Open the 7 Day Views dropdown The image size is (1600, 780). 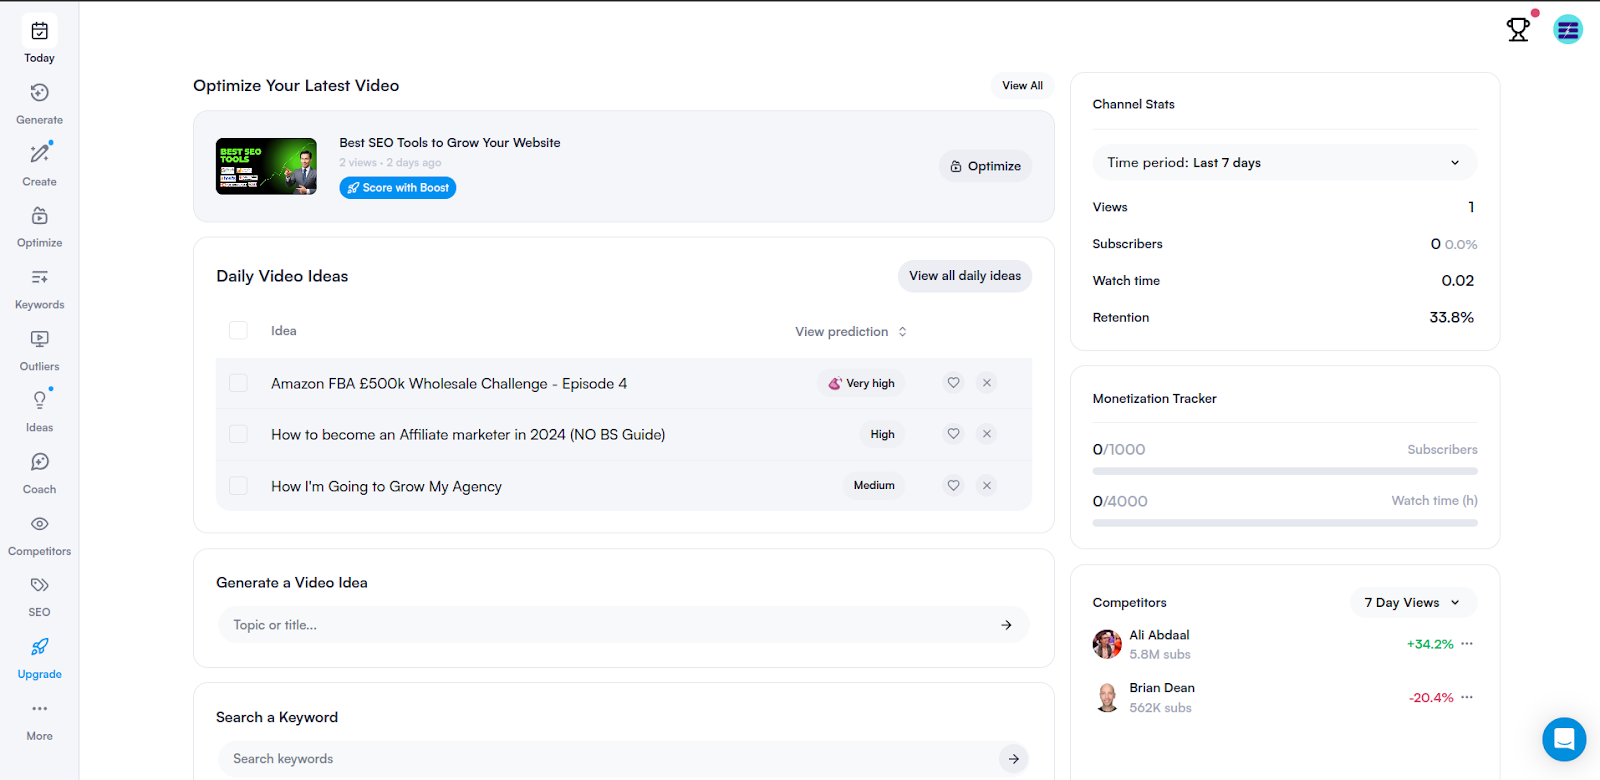pyautogui.click(x=1413, y=603)
